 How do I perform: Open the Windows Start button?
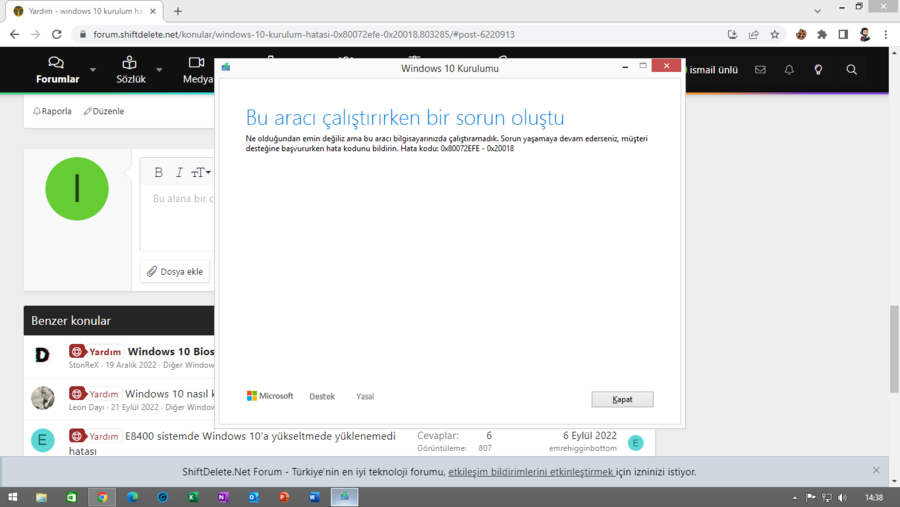(x=12, y=497)
